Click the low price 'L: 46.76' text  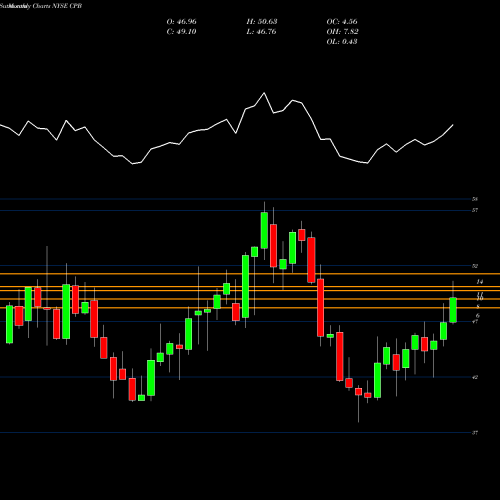[x=261, y=32]
